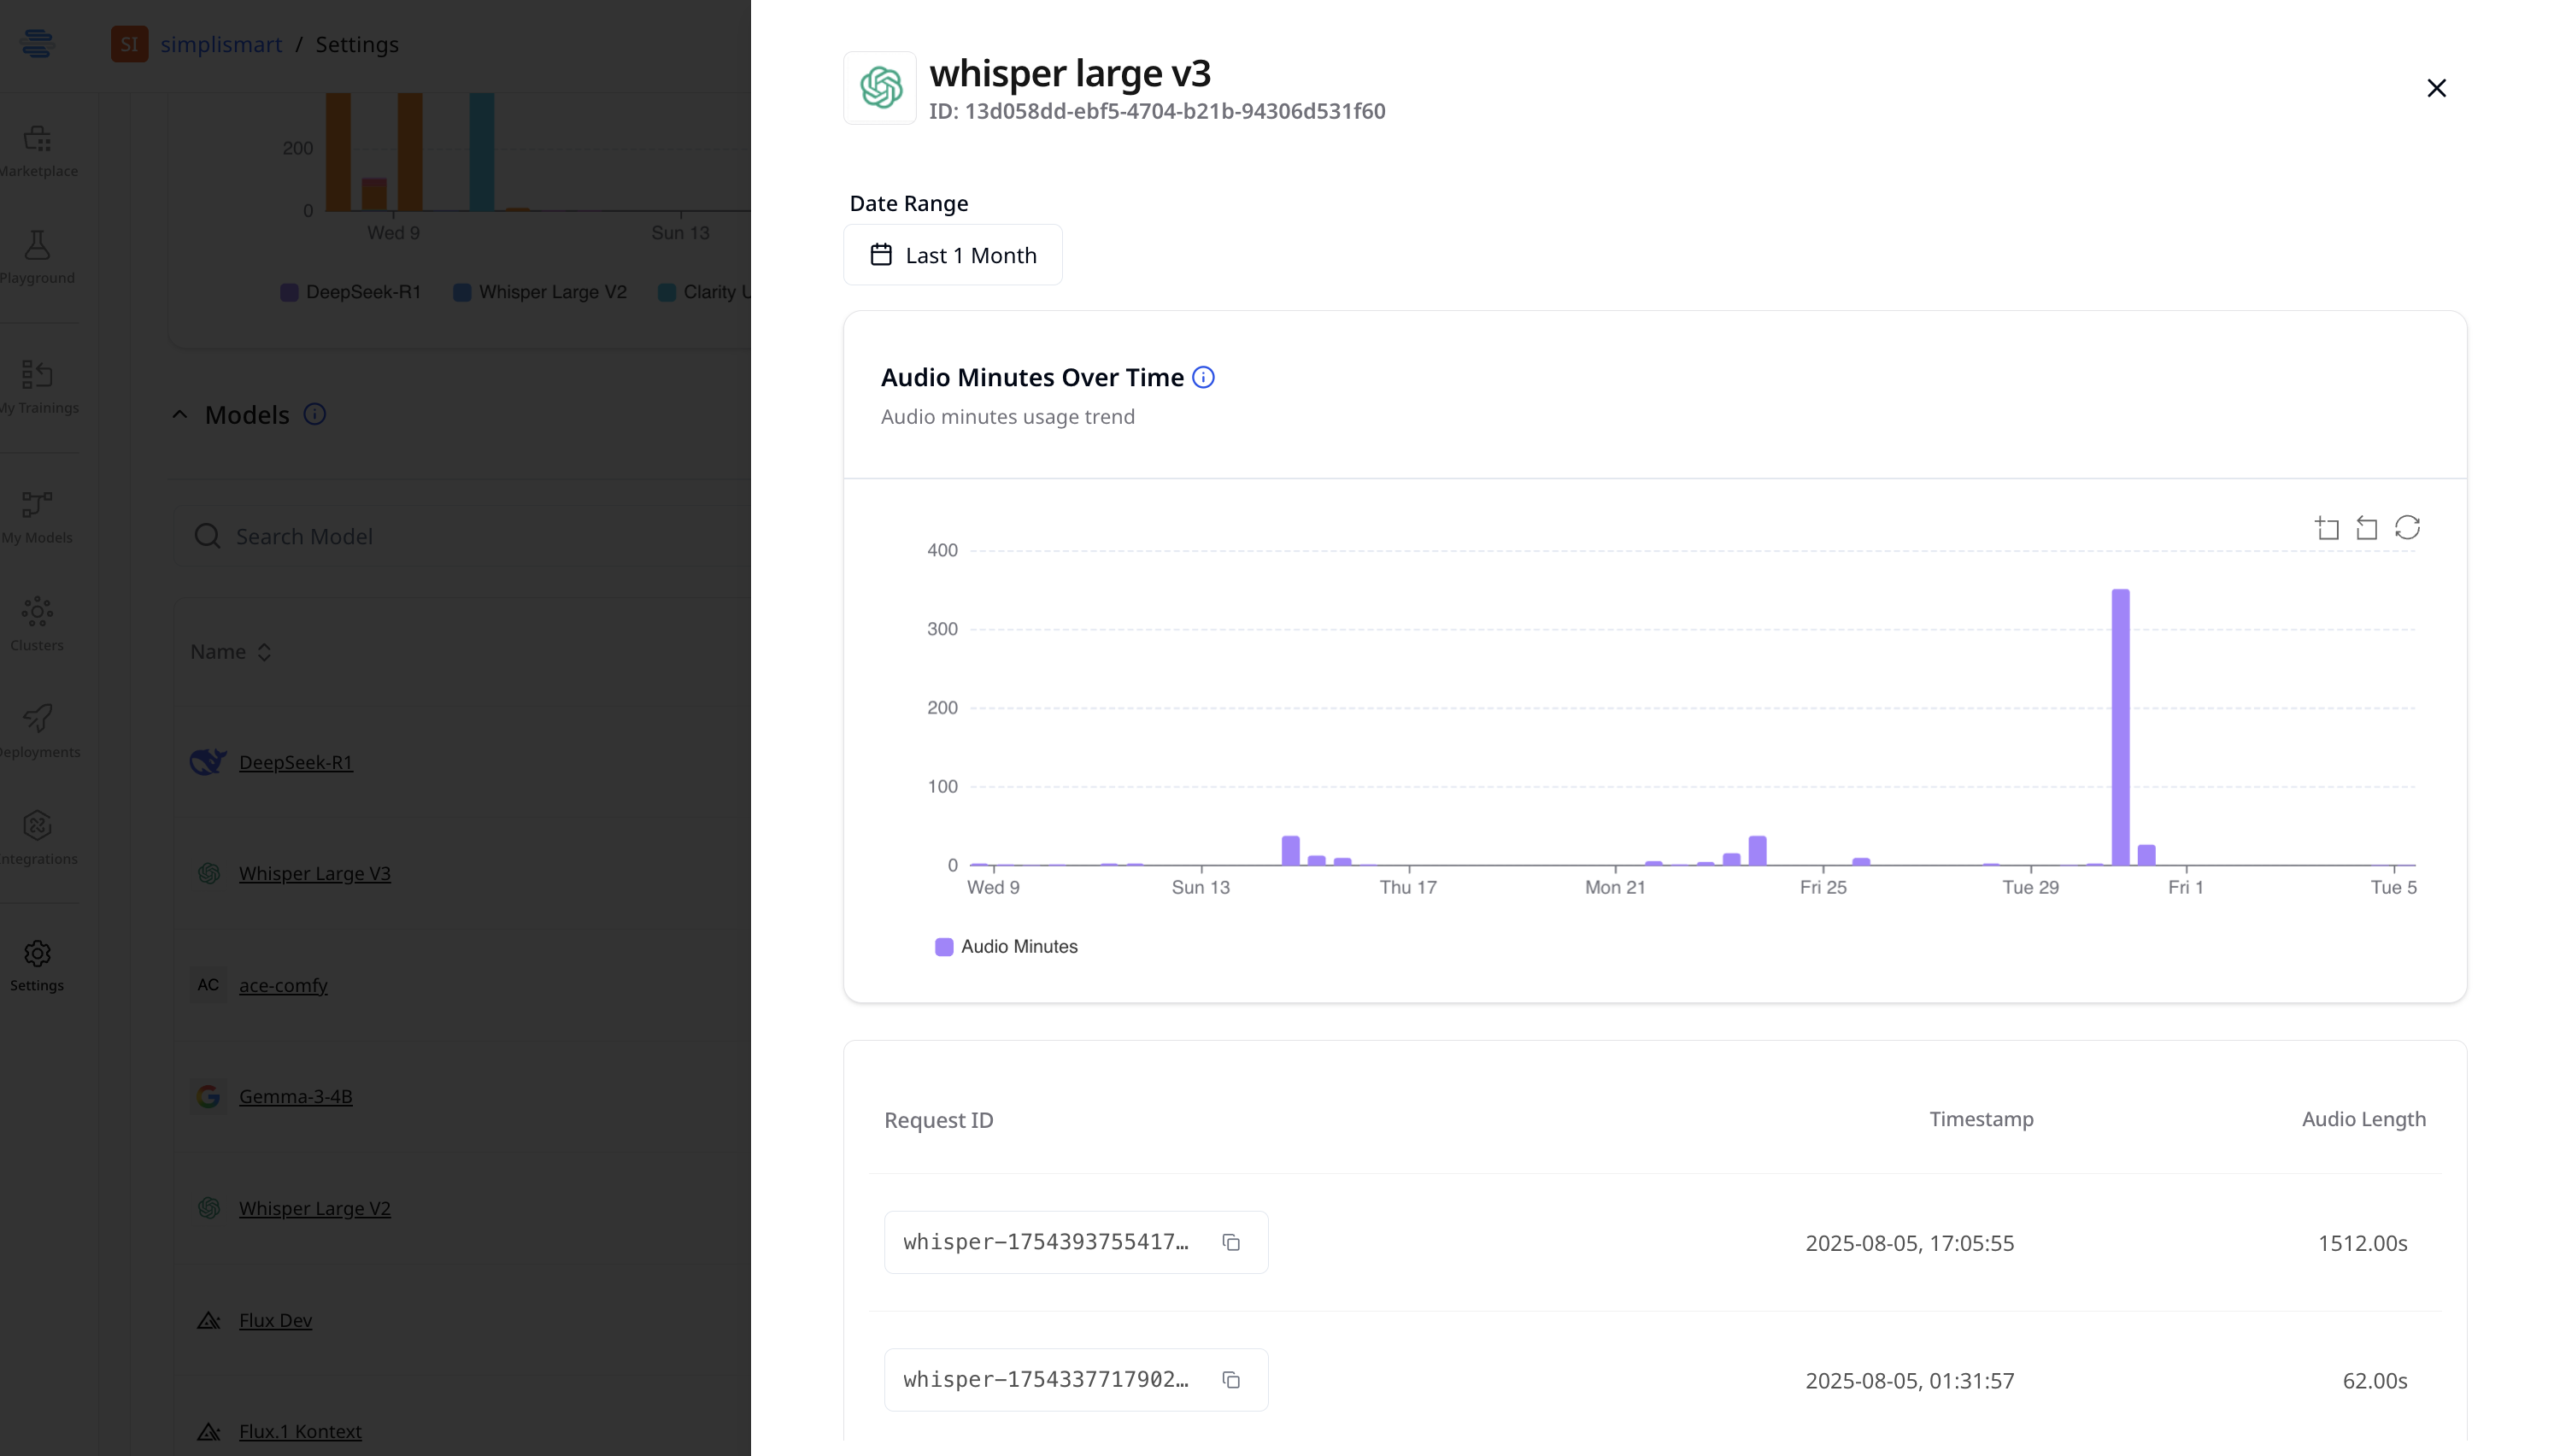Viewport: 2560px width, 1456px height.
Task: Open the Whisper Large V2 model link
Action: (x=314, y=1208)
